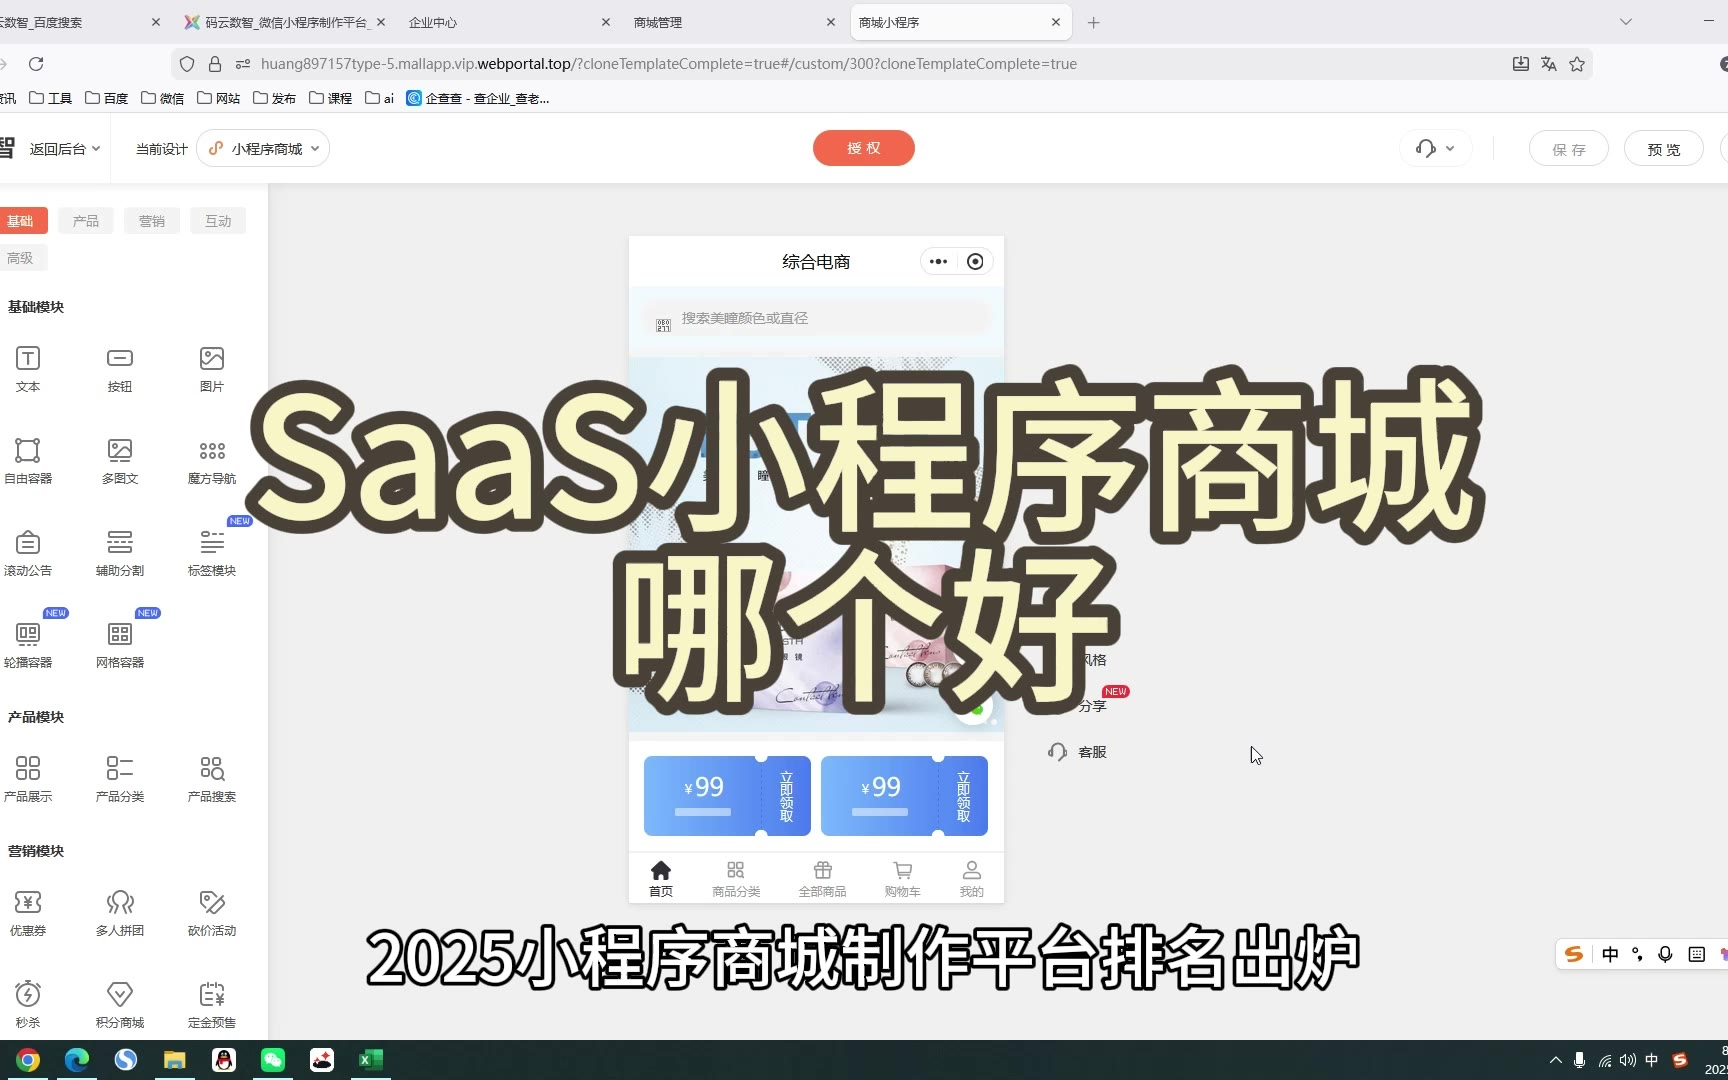Open a new browser tab

(1094, 22)
